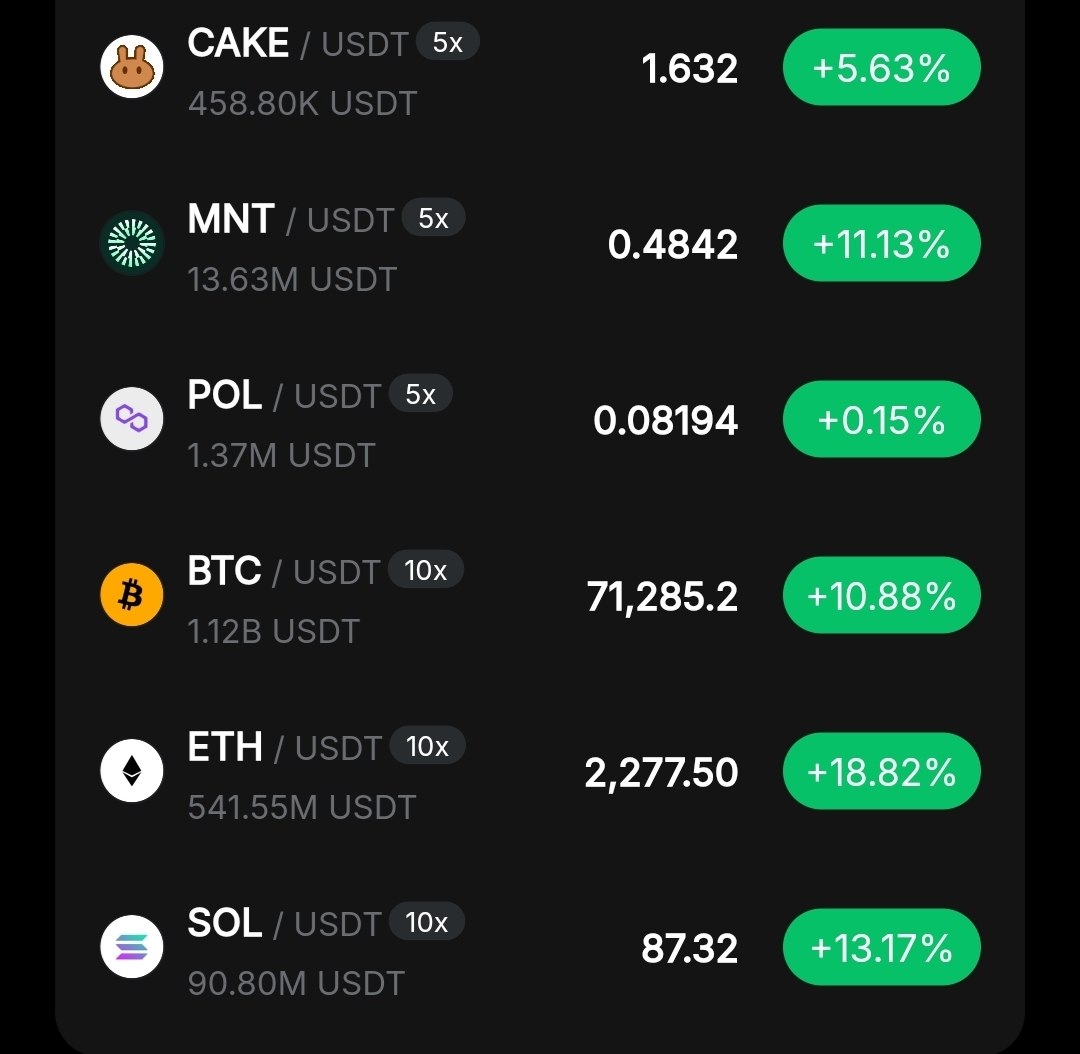The height and width of the screenshot is (1054, 1080).
Task: Select the BTC price 71,285.2
Action: coord(662,596)
